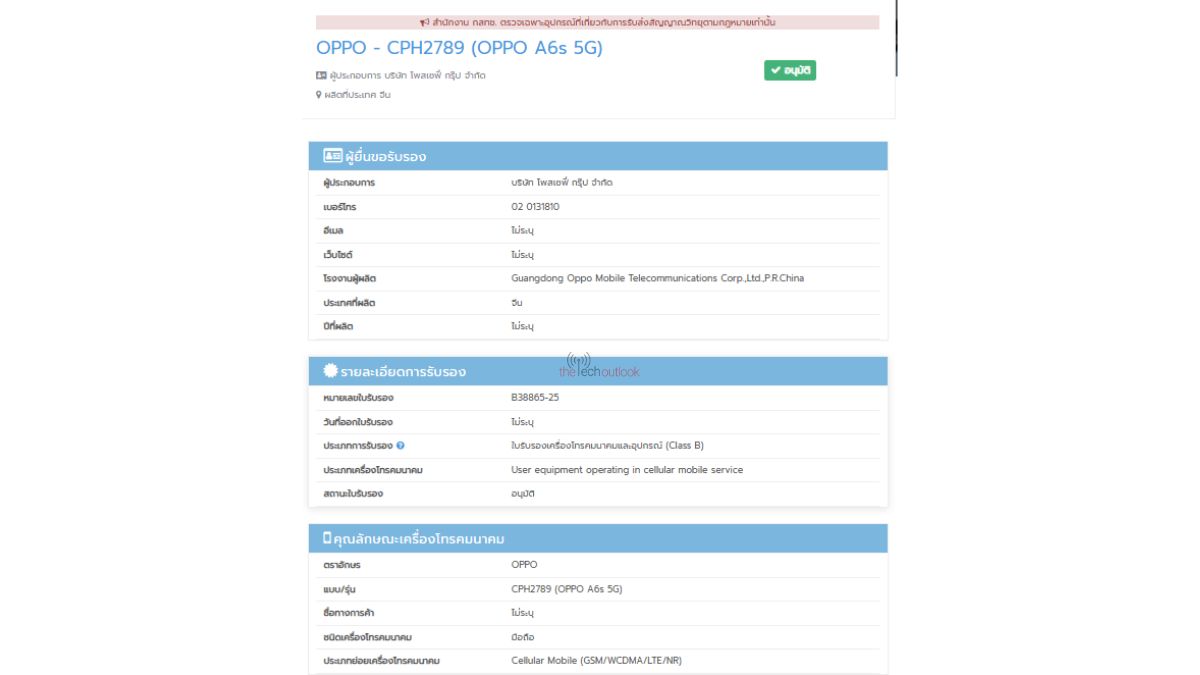Screen dimensions: 1200x675
Task: Click the vertical scrollbar at the top right
Action: (x=896, y=38)
